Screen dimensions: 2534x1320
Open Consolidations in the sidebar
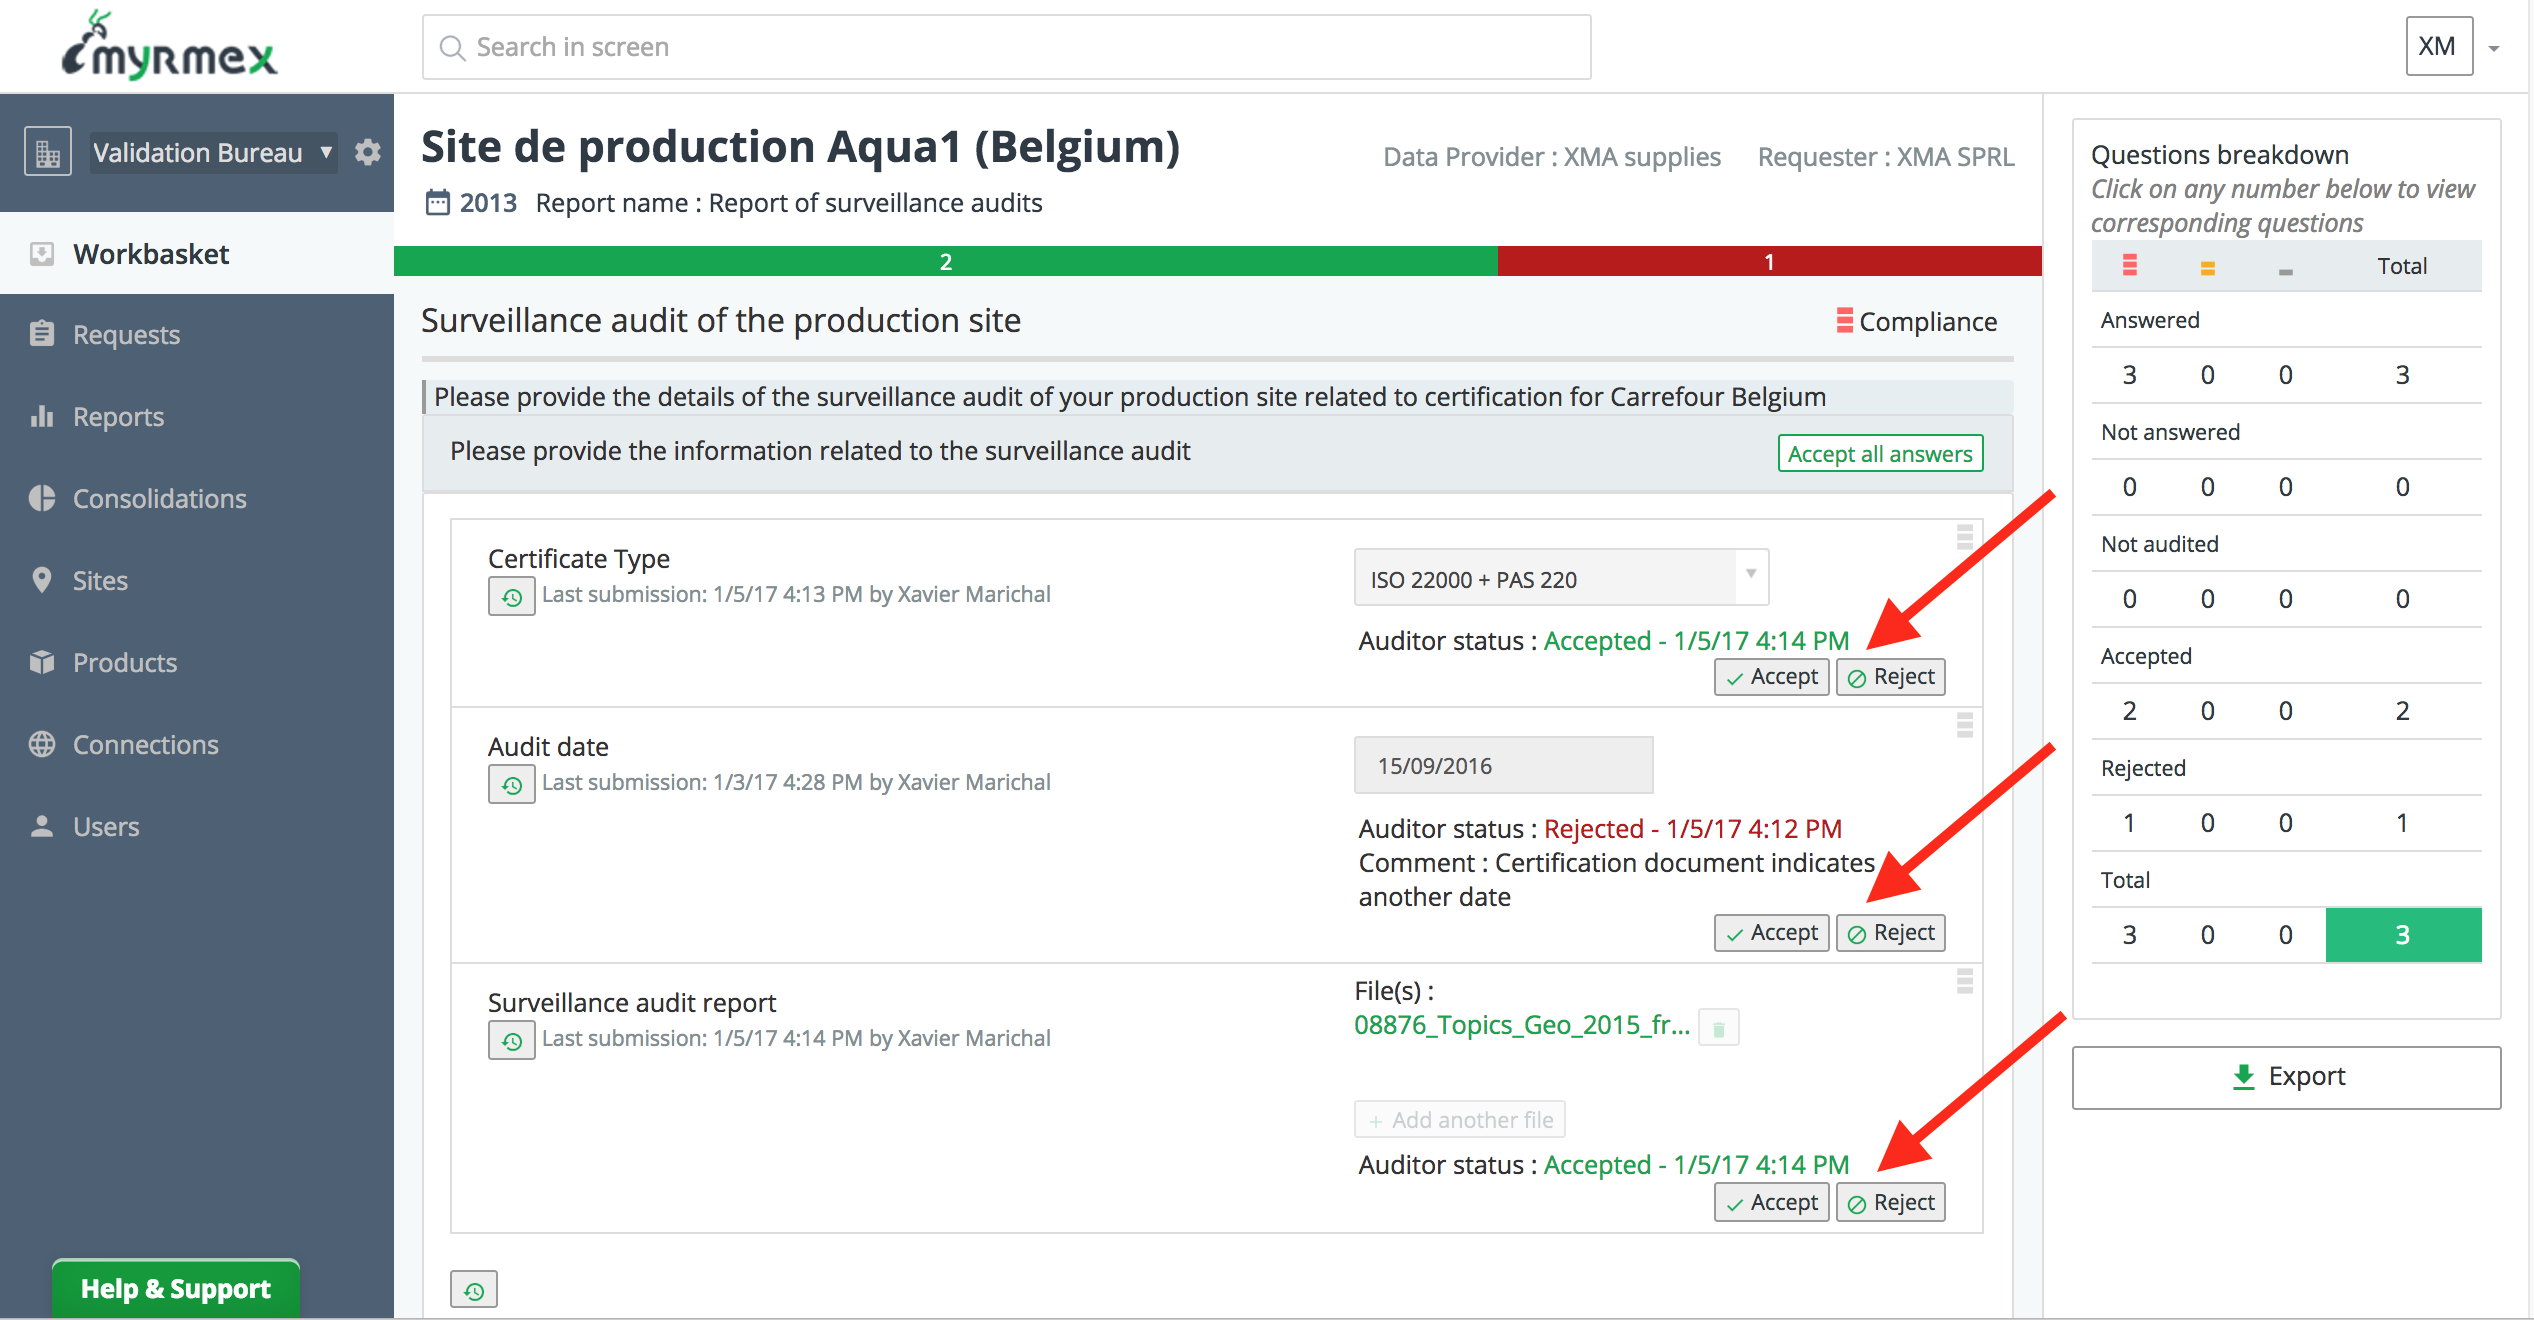point(159,499)
